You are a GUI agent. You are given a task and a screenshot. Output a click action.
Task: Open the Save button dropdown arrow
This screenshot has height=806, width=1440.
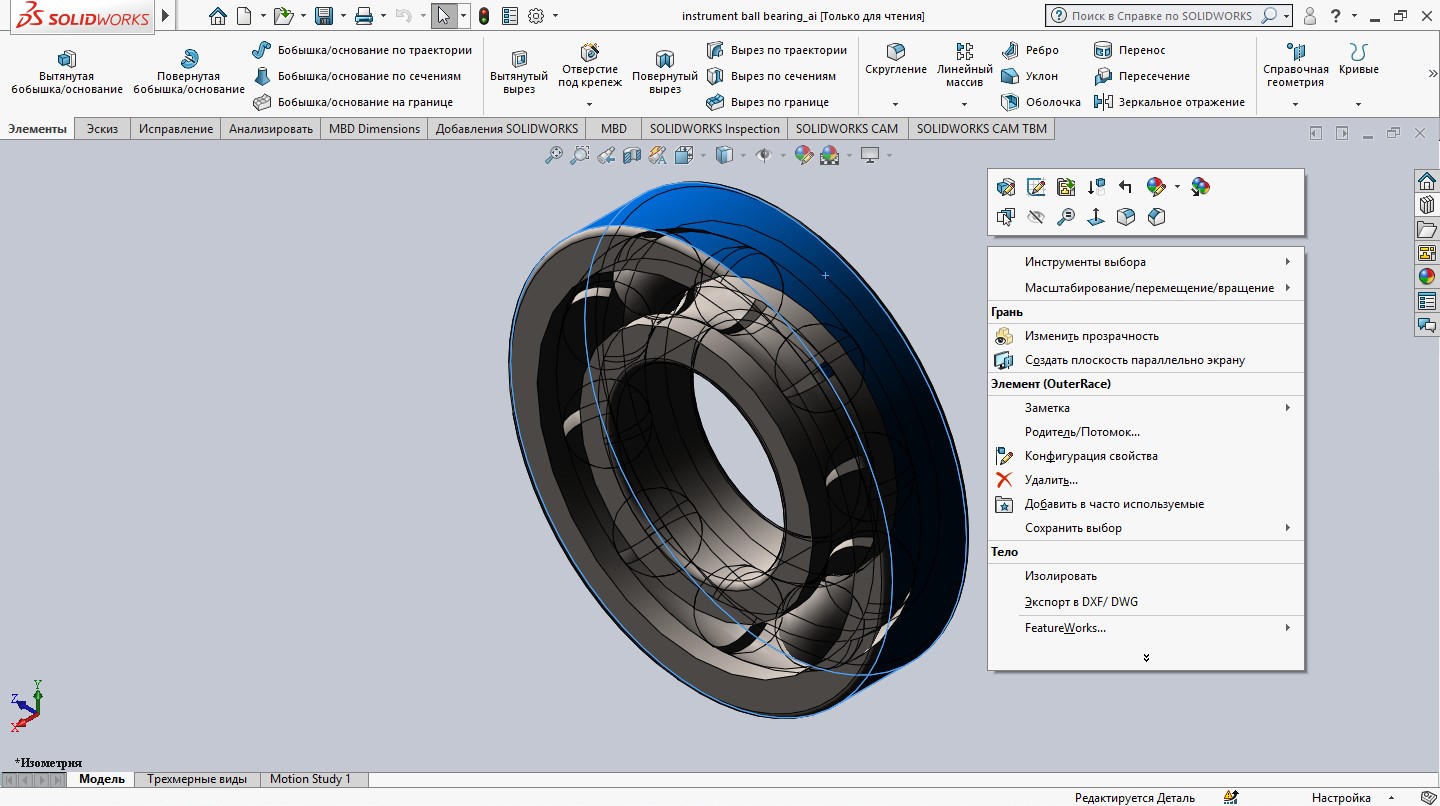point(343,16)
